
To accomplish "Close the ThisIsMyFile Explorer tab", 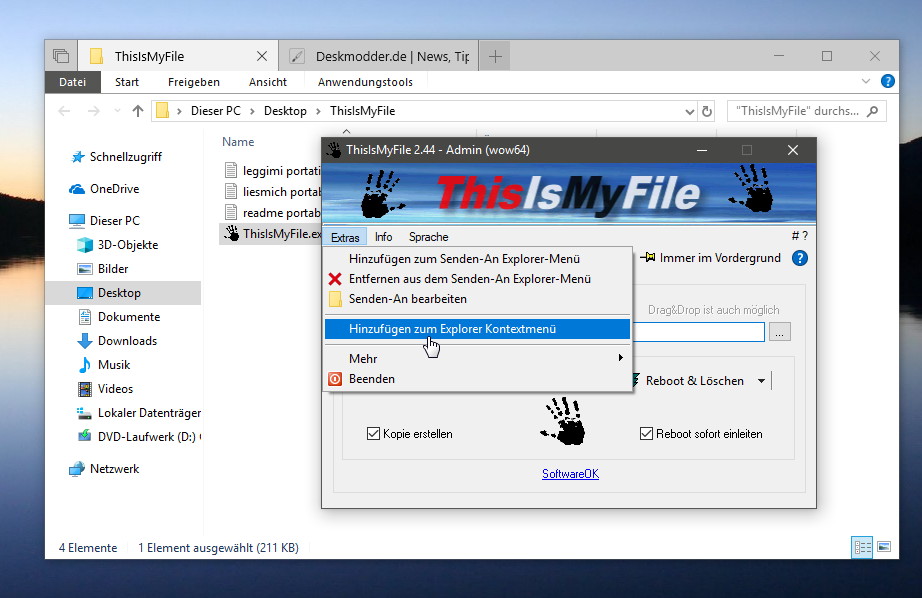I will tap(262, 56).
